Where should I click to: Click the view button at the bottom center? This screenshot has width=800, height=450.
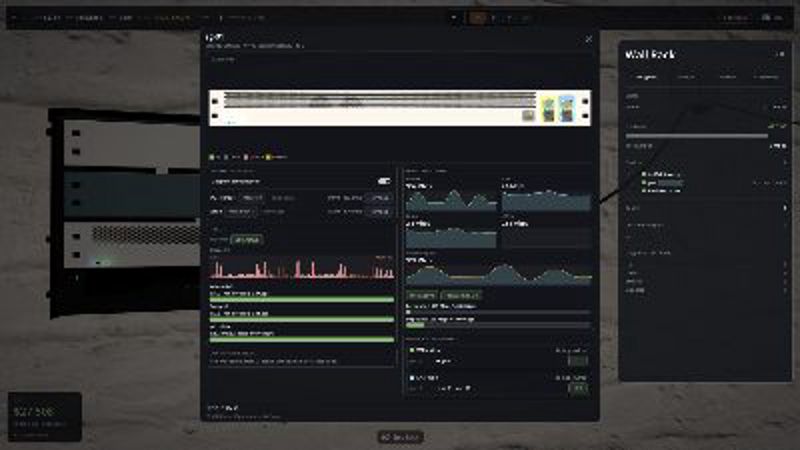tap(400, 437)
